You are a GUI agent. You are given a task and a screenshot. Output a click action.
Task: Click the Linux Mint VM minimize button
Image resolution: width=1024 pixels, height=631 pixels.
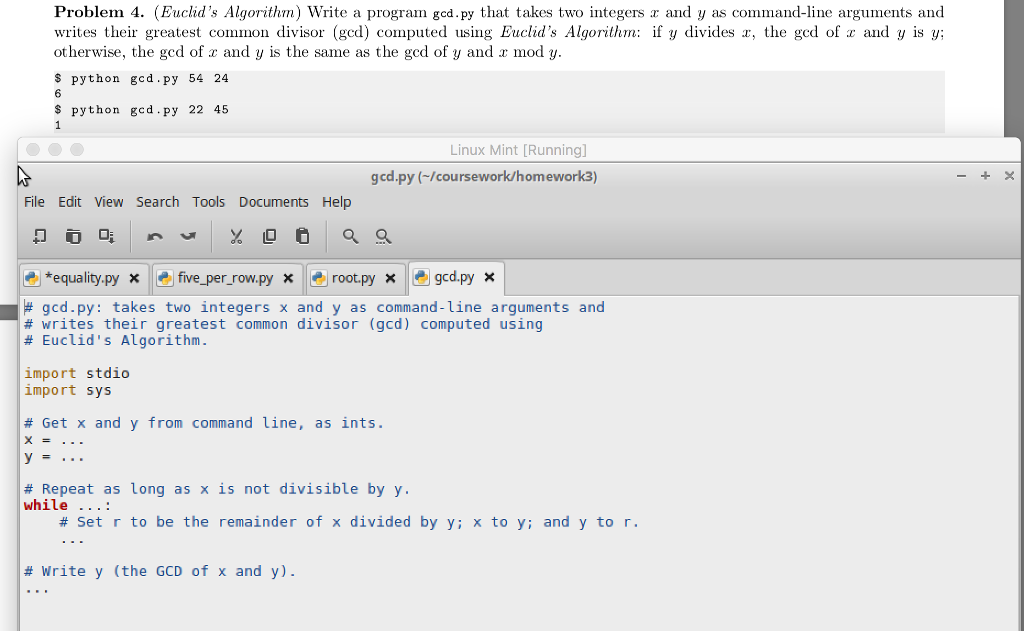point(55,150)
